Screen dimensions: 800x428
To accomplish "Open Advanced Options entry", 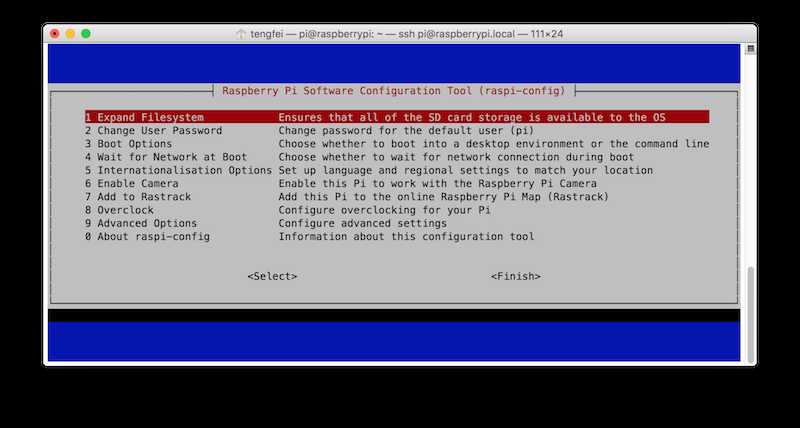I will pyautogui.click(x=141, y=223).
